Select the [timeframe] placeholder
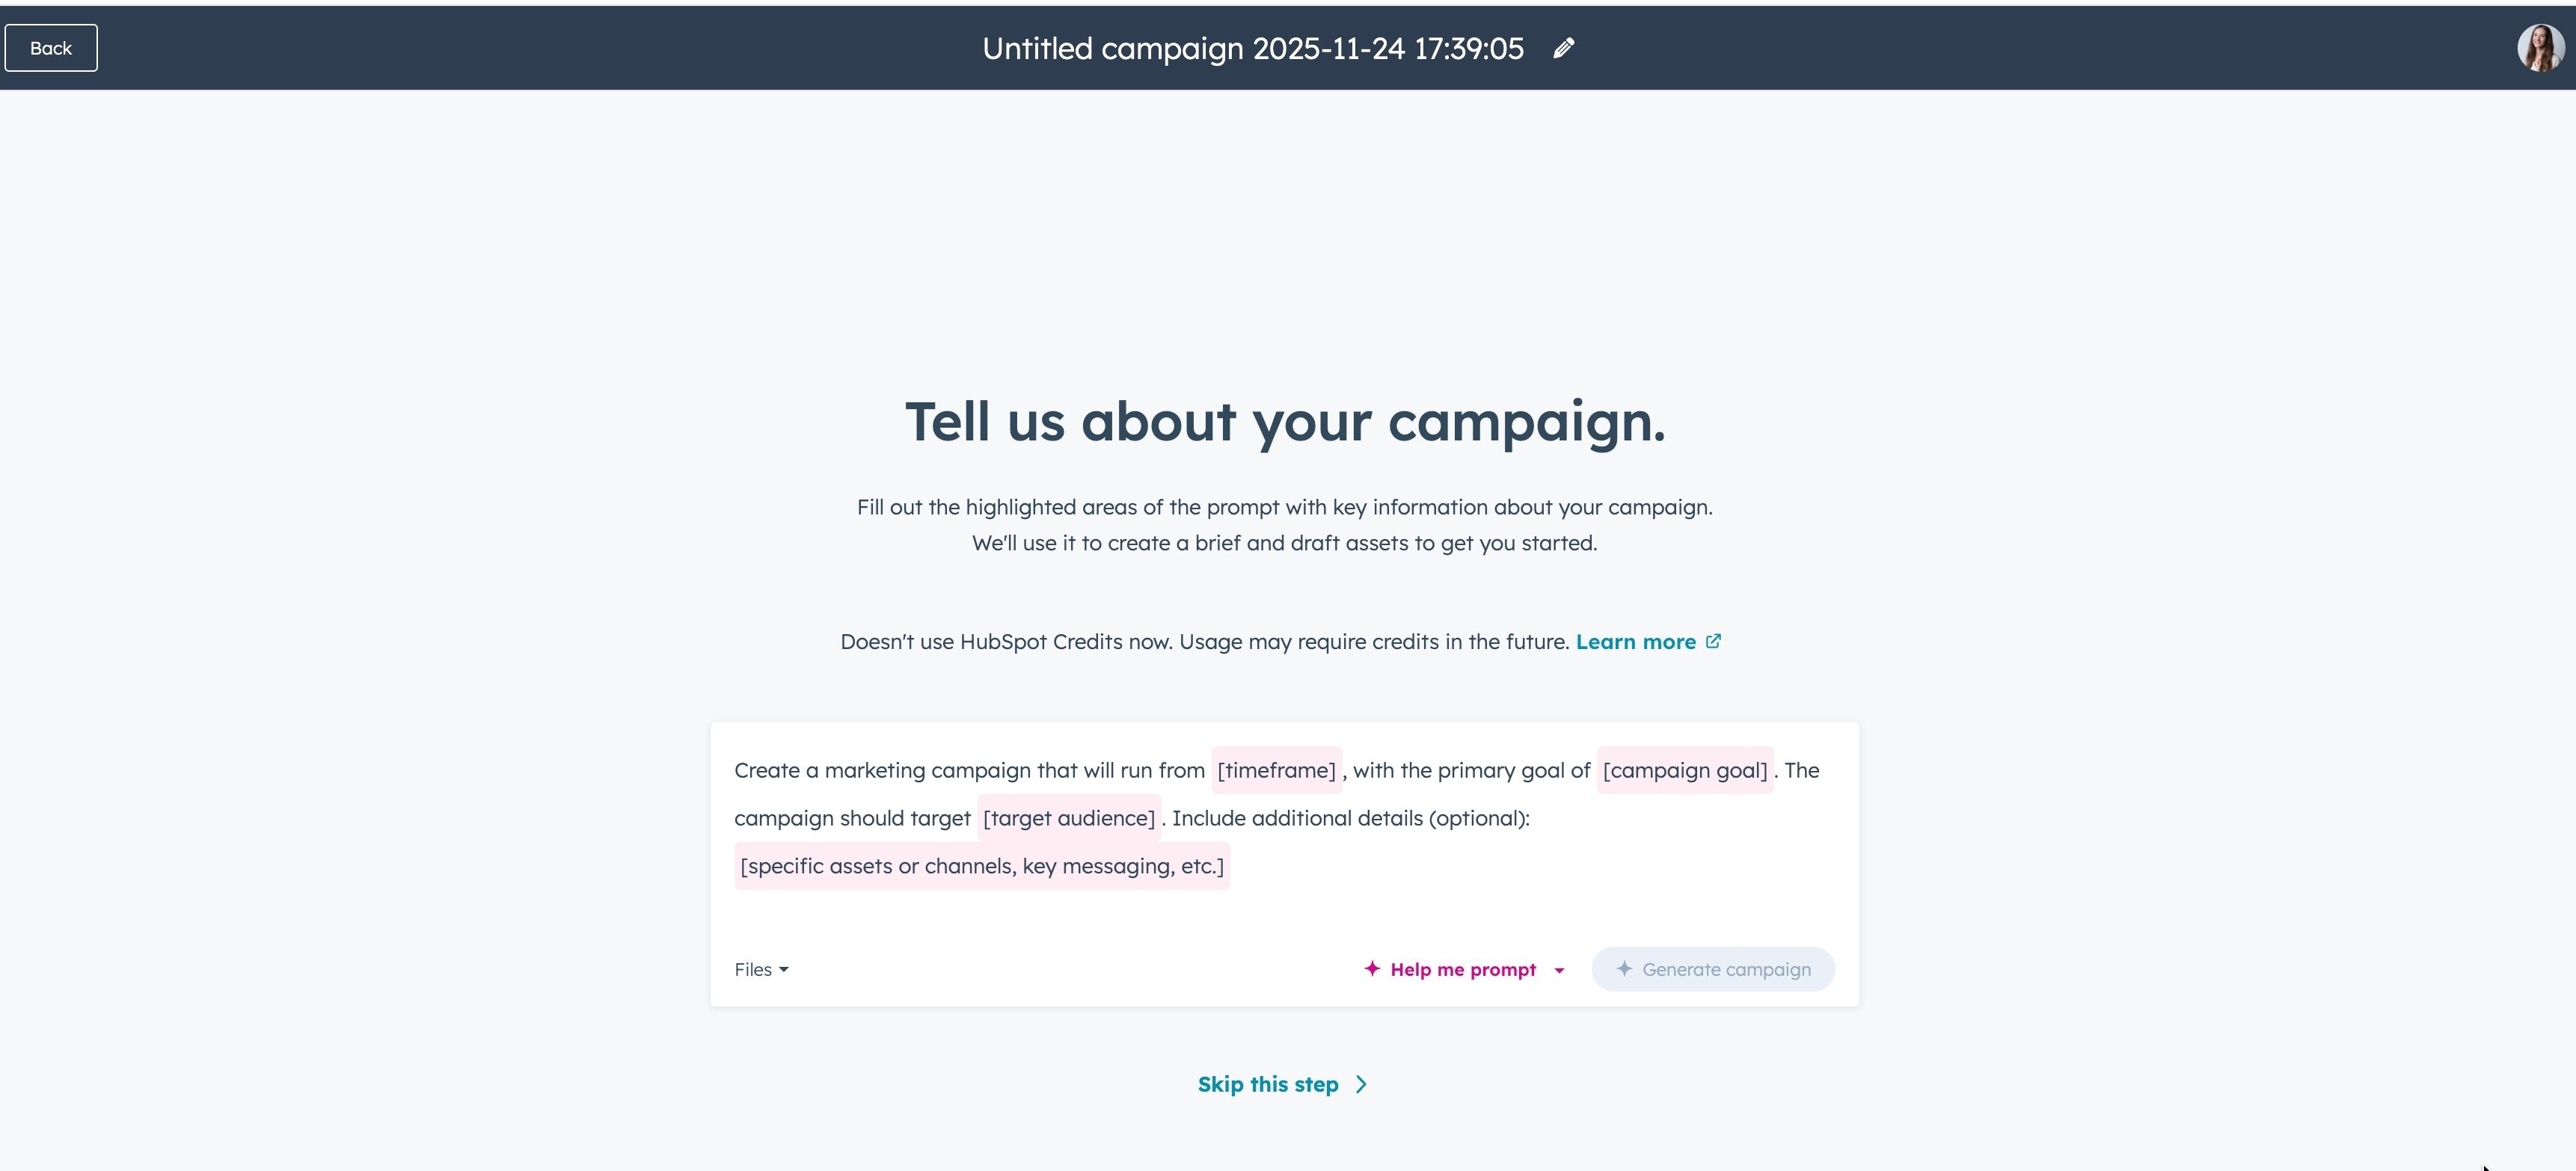The image size is (2576, 1171). [1276, 770]
